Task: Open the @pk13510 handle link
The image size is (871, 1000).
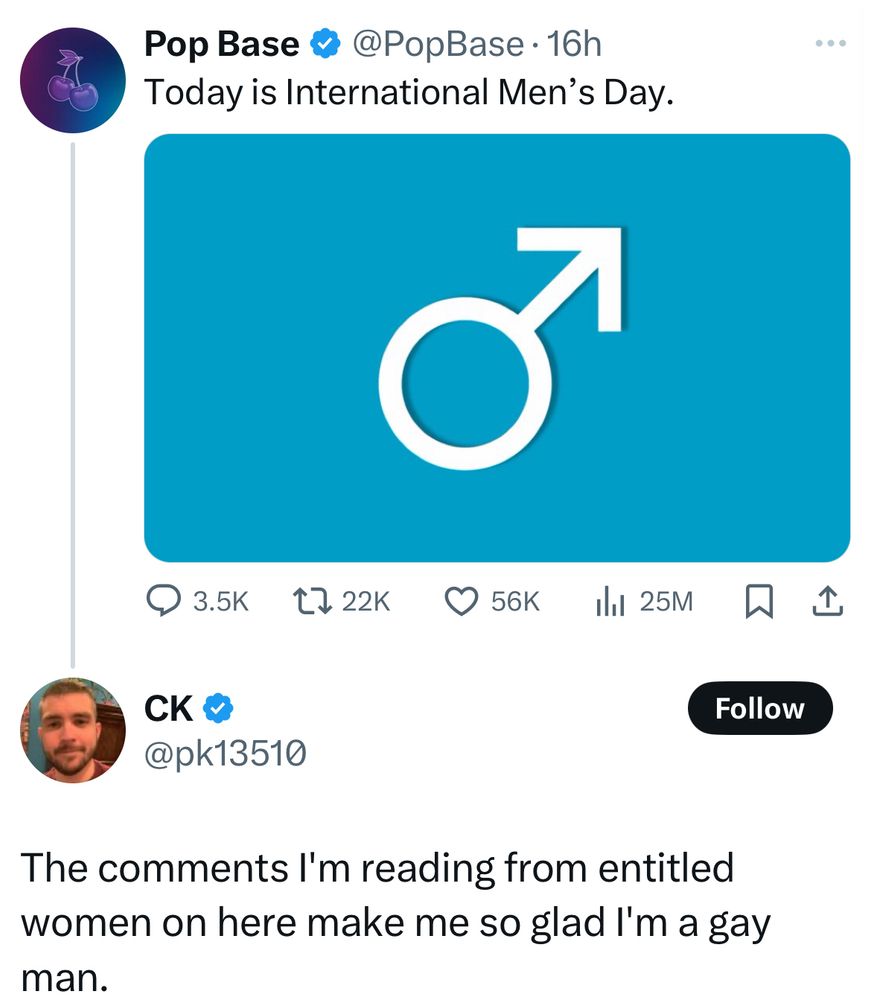Action: (226, 752)
